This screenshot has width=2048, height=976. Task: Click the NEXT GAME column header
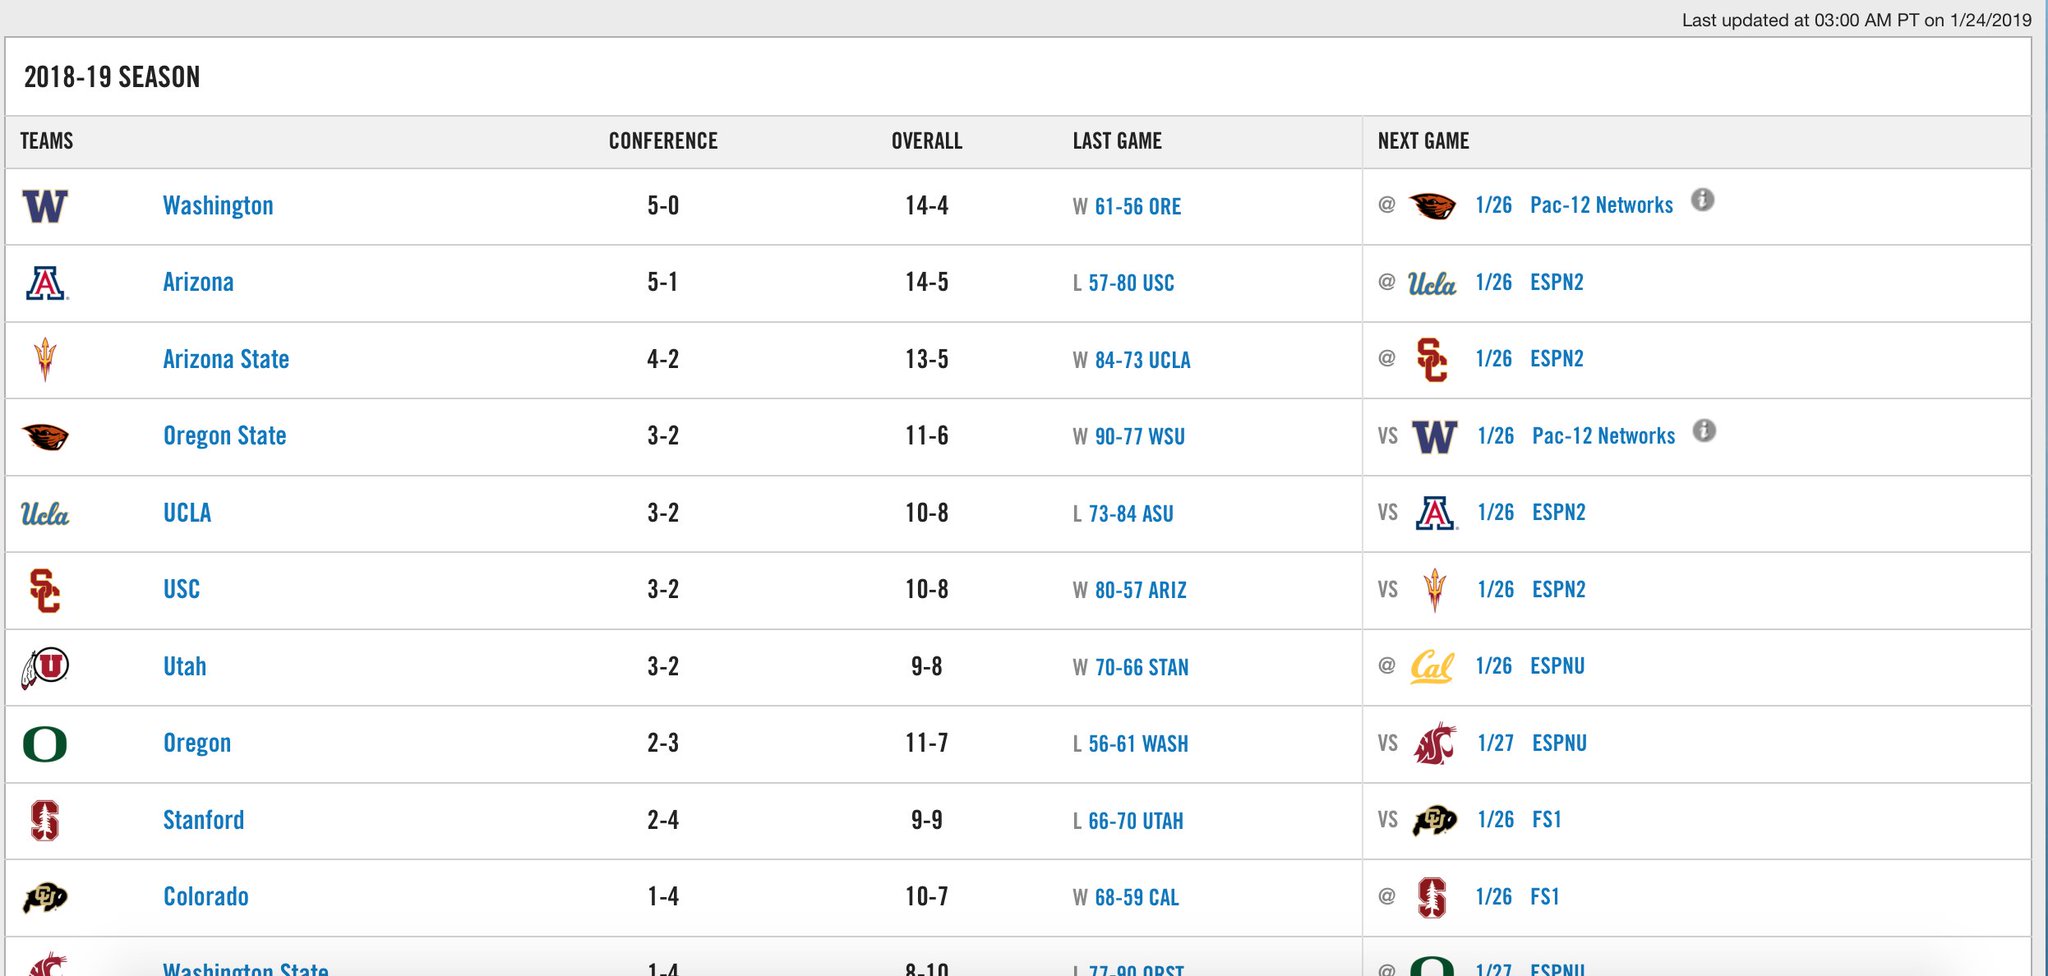pyautogui.click(x=1423, y=141)
